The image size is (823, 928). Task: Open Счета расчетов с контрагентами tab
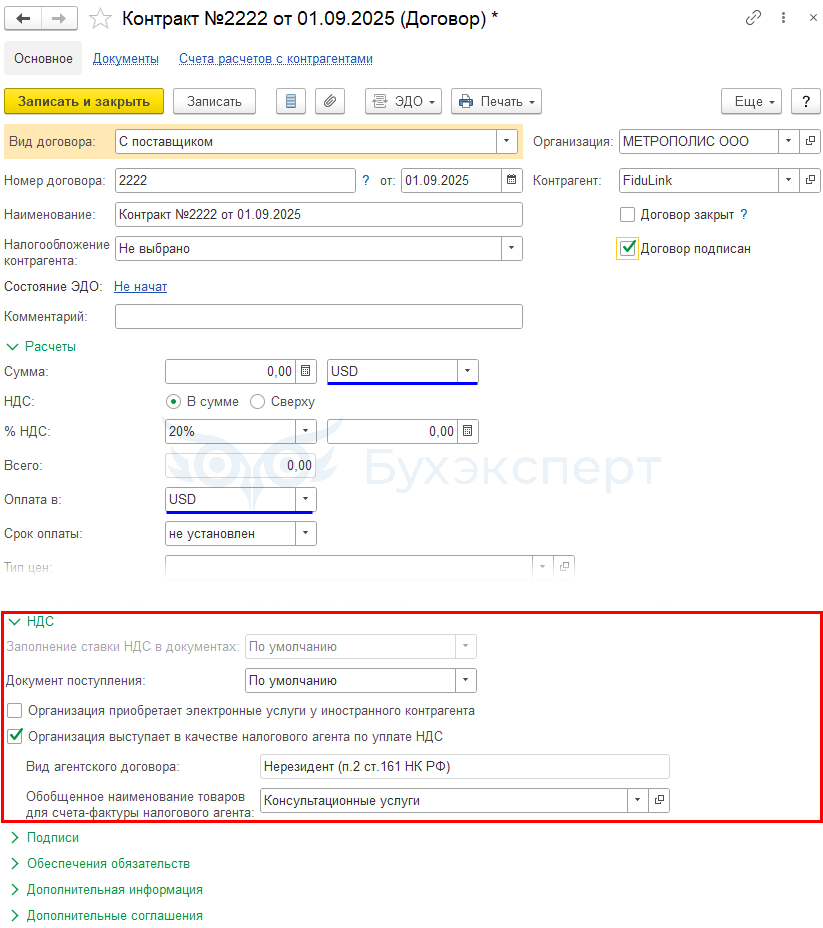pyautogui.click(x=276, y=59)
